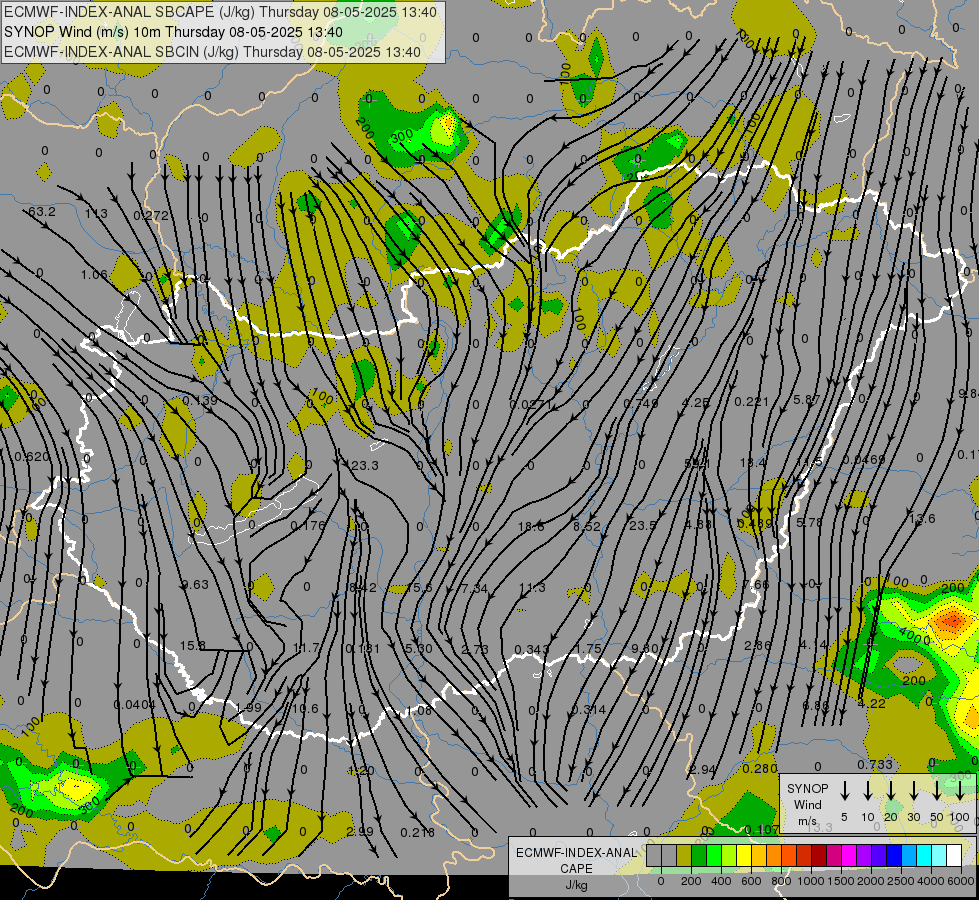Viewport: 979px width, 900px height.
Task: Select the olive CAPE legend swatch
Action: click(684, 855)
